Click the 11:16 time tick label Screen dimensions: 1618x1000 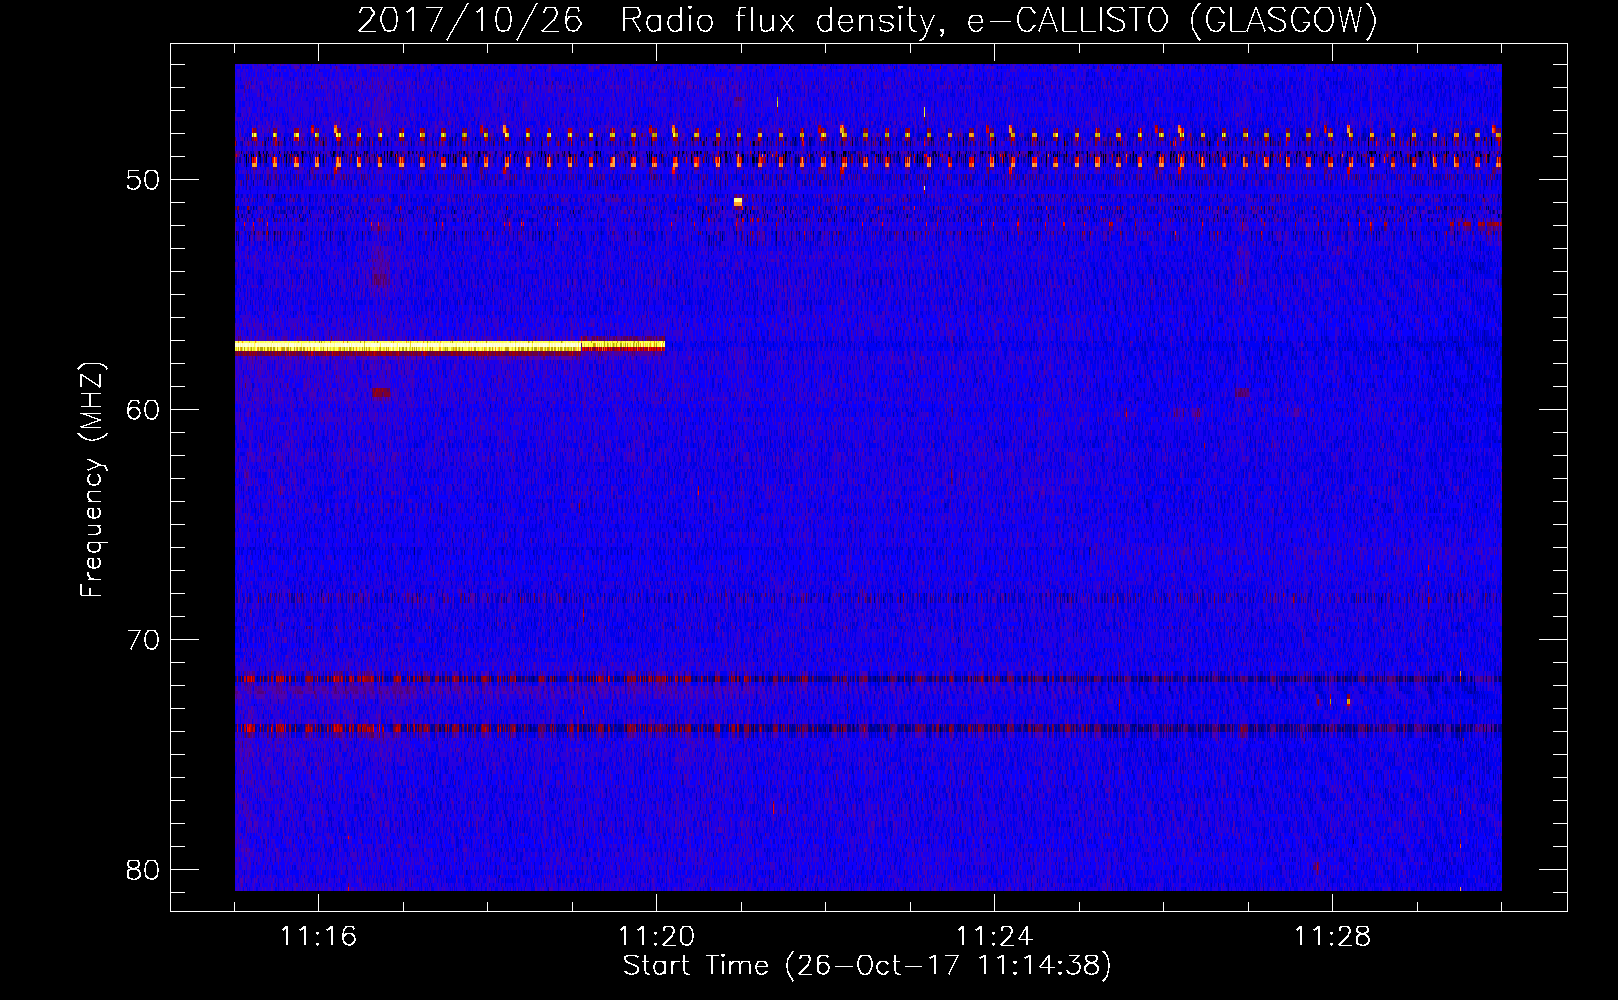(318, 936)
